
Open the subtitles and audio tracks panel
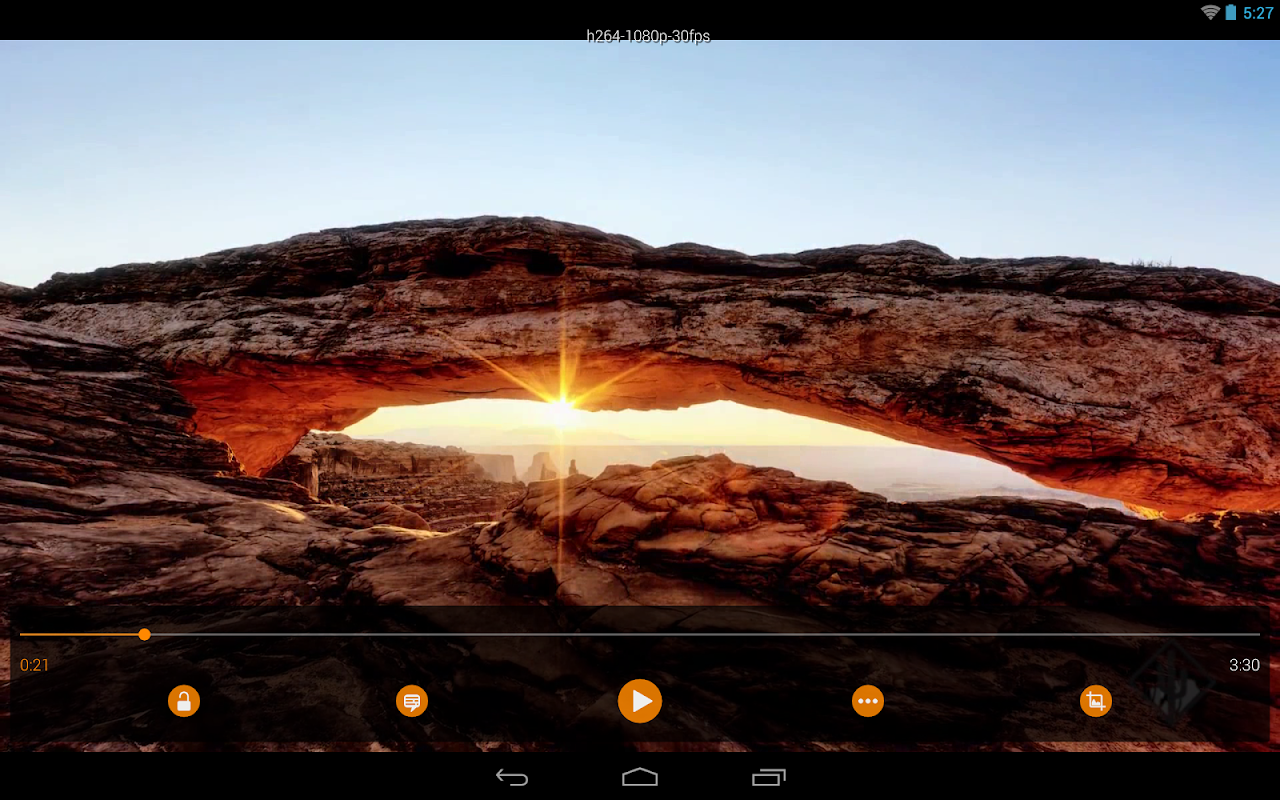(x=412, y=701)
